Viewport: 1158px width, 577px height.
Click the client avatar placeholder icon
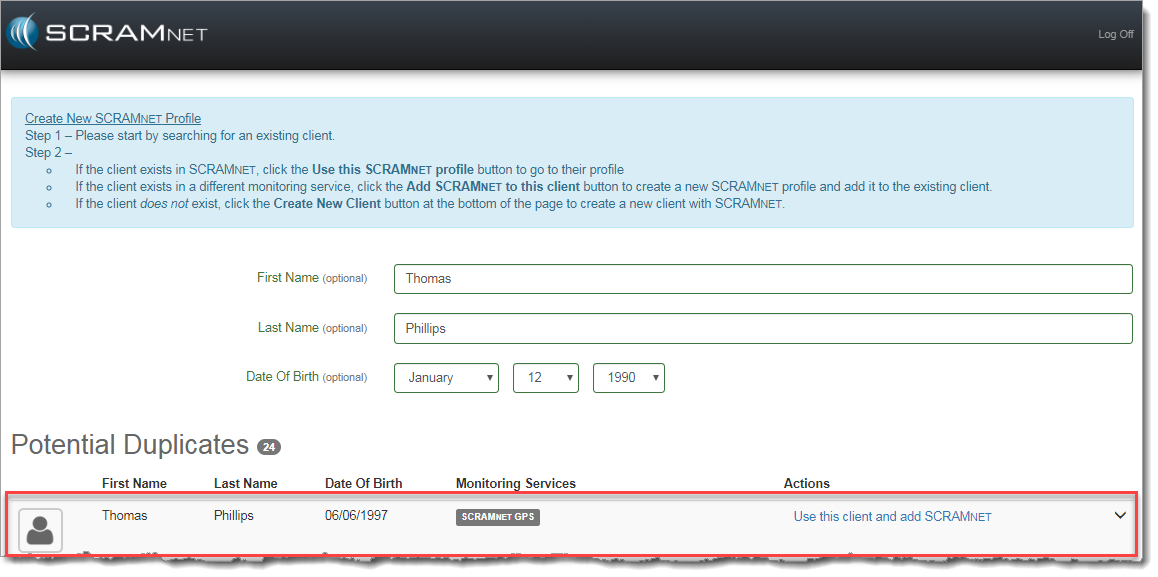pos(40,530)
